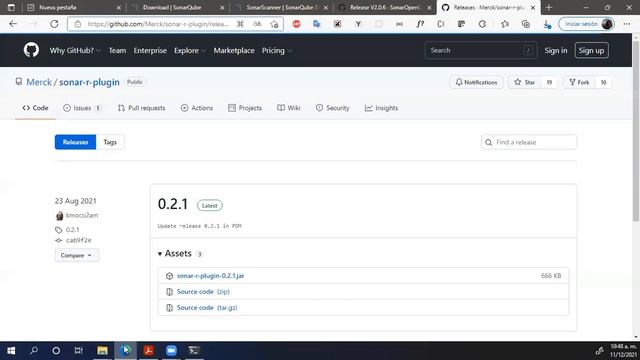This screenshot has width=640, height=360.
Task: Open the Insights repository tab
Action: 381,108
